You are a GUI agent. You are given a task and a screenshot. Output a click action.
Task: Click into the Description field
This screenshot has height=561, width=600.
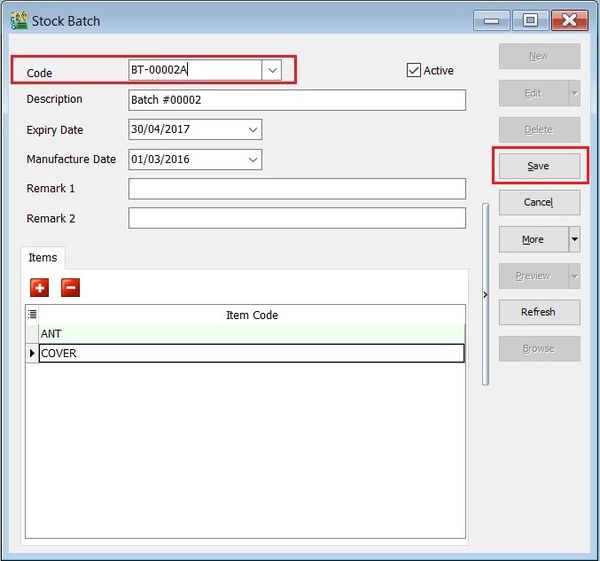297,100
